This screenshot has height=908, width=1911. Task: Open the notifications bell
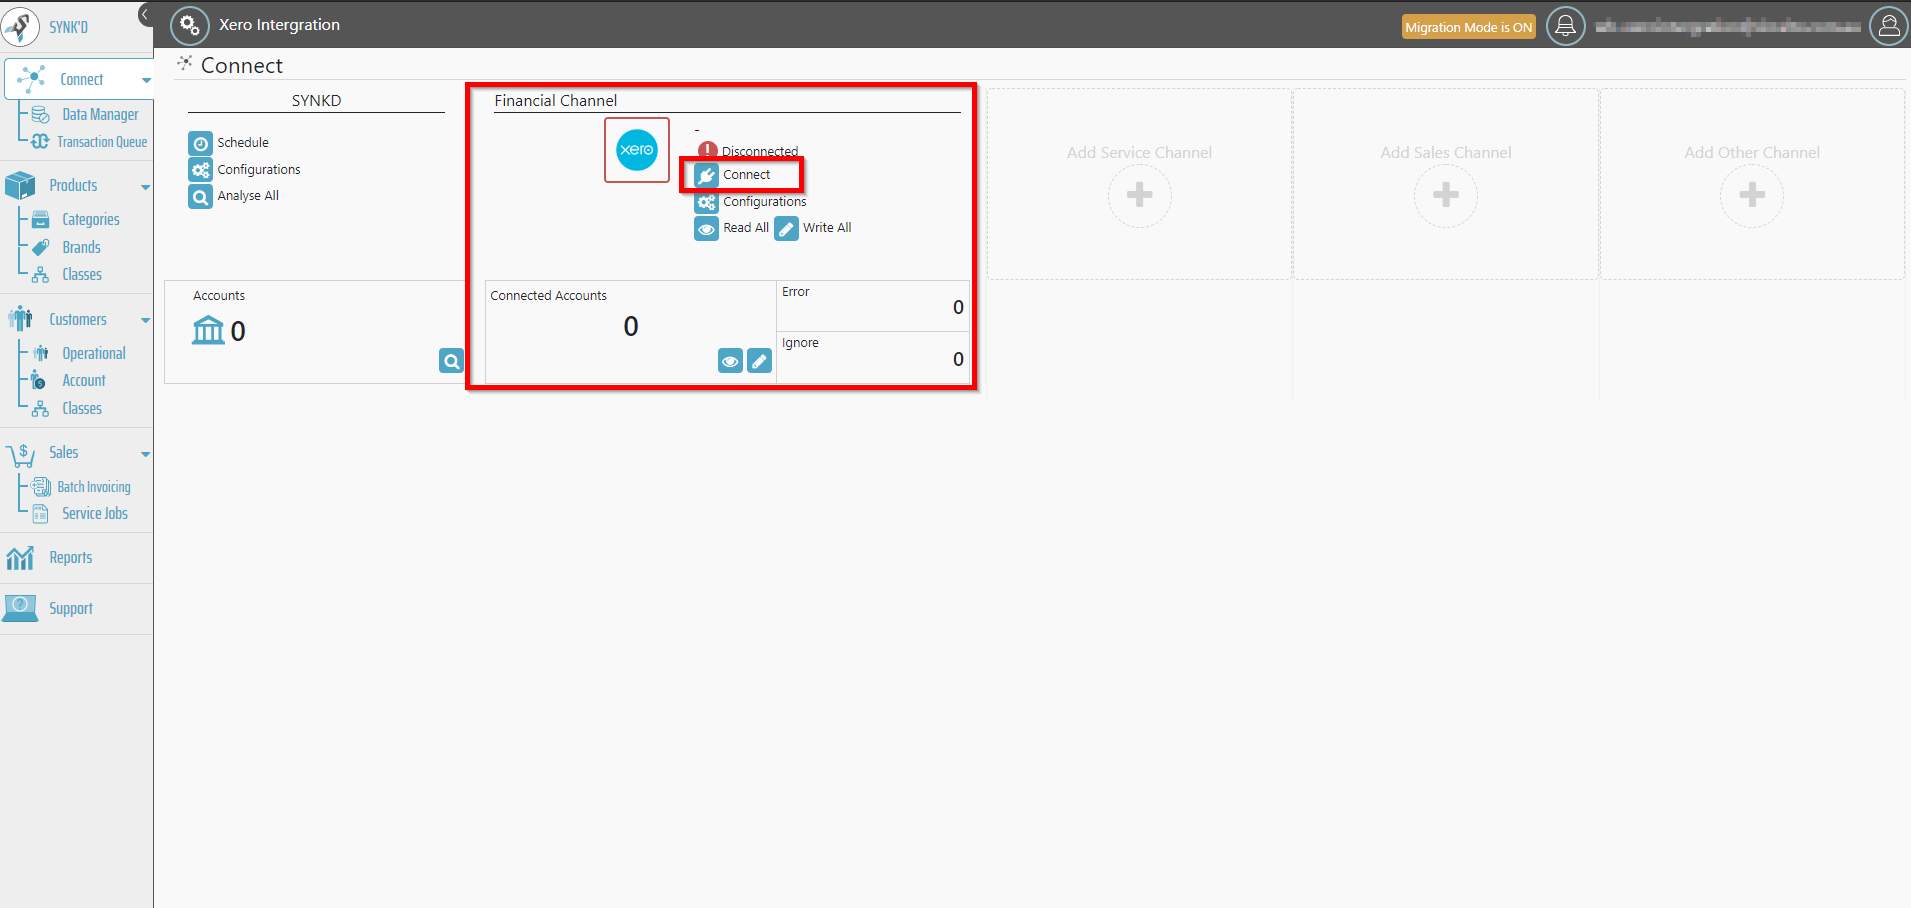click(x=1566, y=26)
